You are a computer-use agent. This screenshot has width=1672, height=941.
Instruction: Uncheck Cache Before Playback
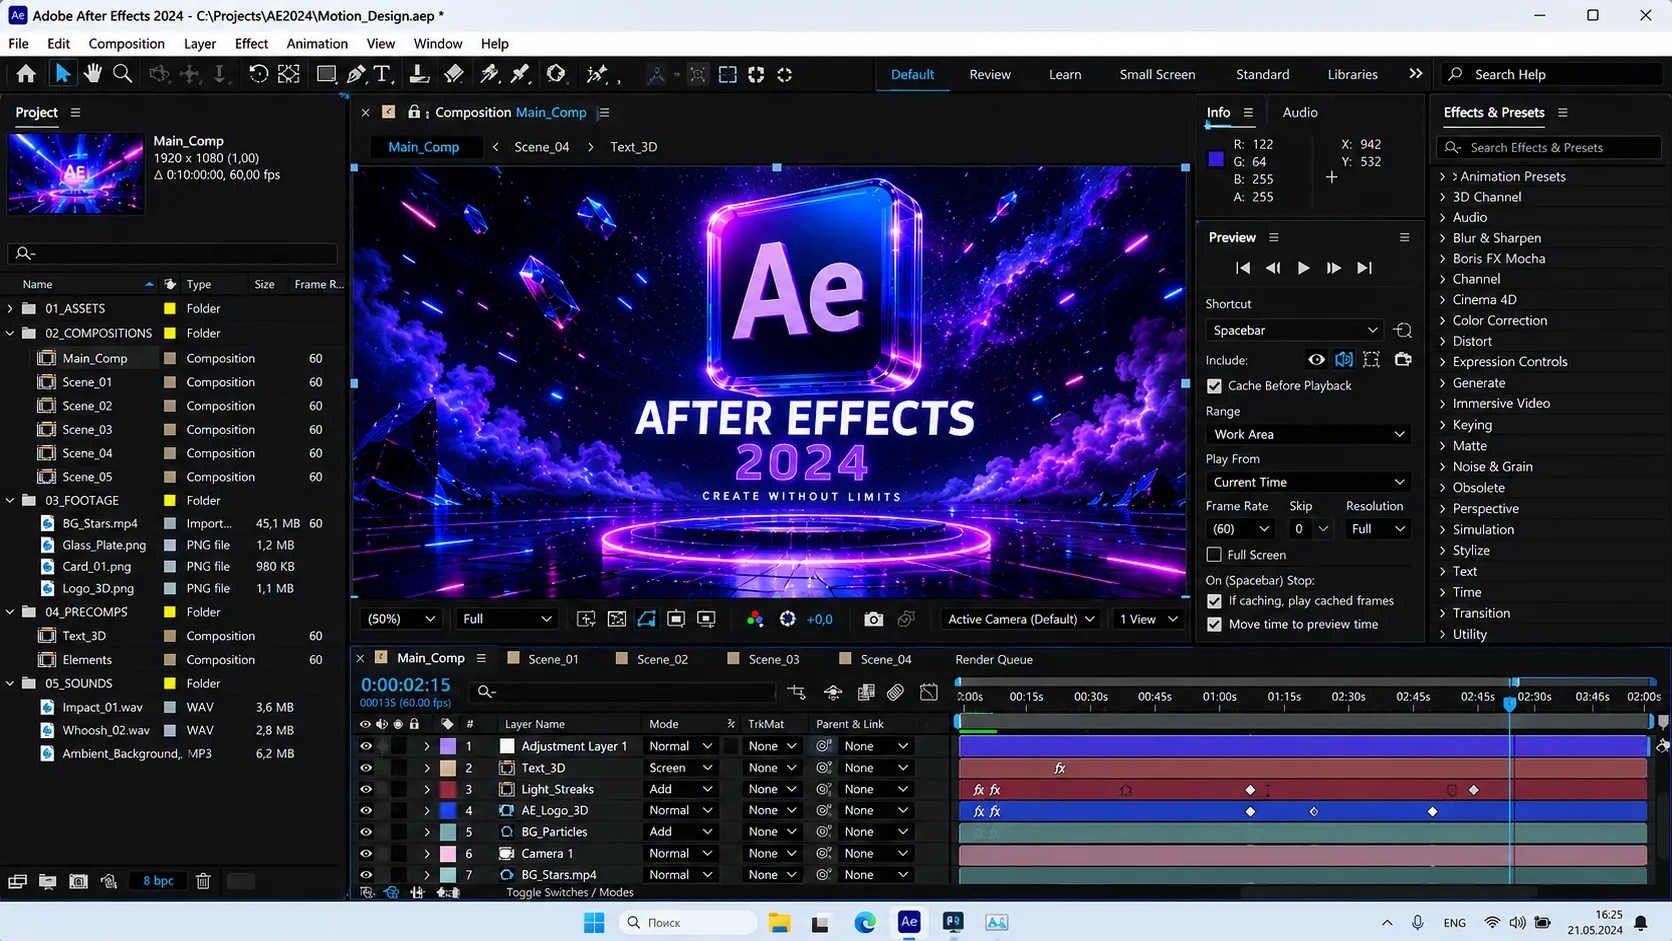1214,386
